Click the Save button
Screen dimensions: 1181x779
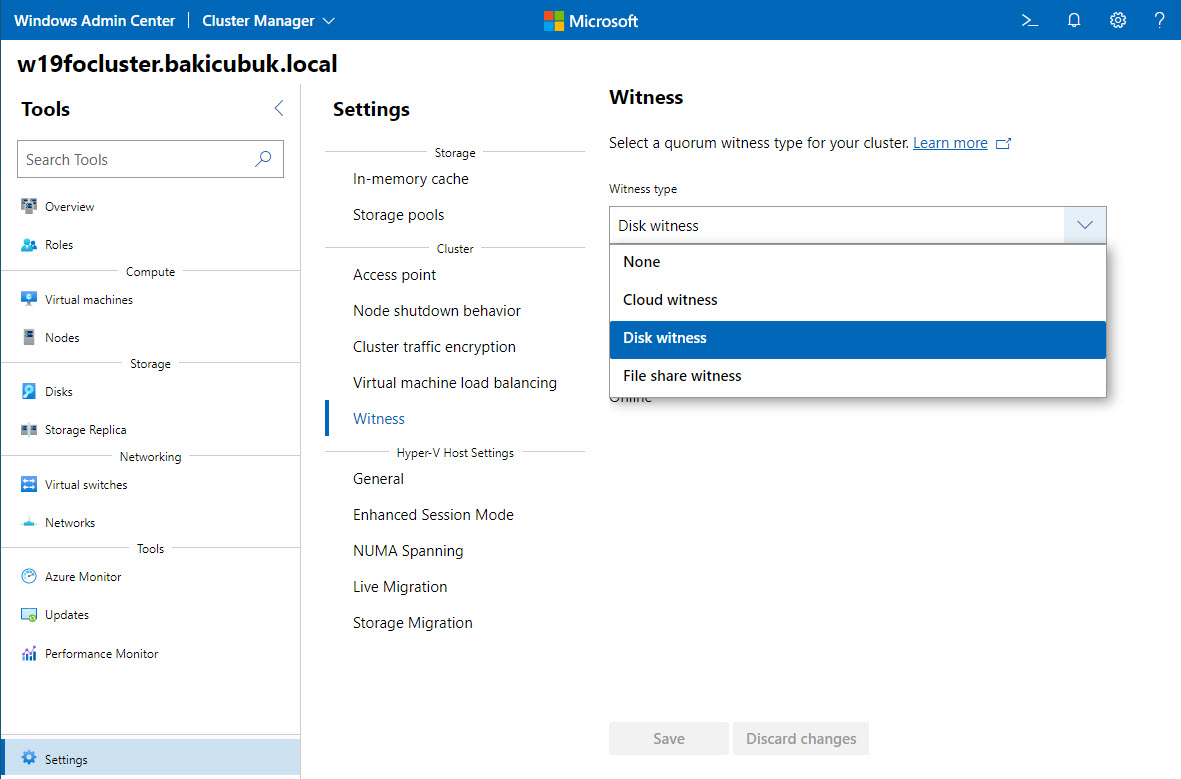[669, 738]
